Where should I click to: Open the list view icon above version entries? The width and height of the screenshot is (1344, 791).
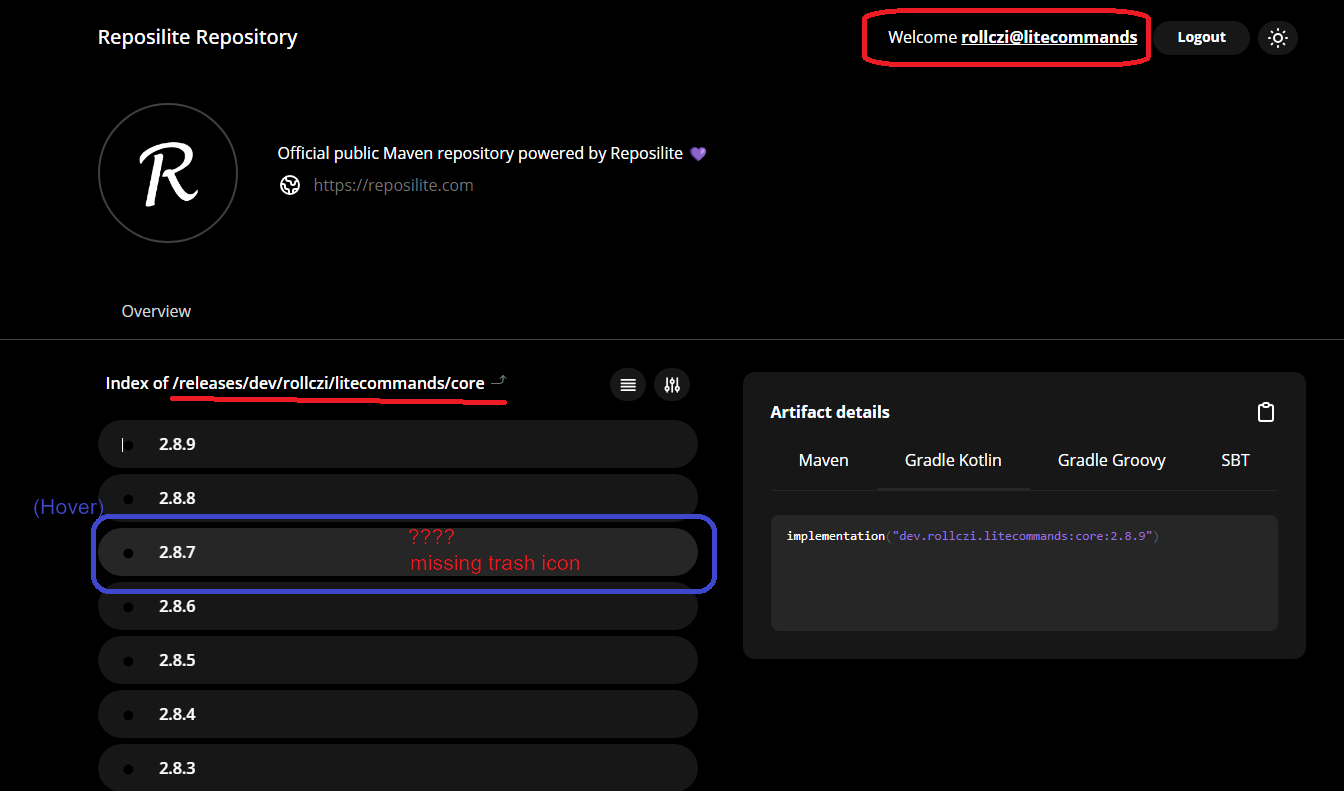point(628,384)
